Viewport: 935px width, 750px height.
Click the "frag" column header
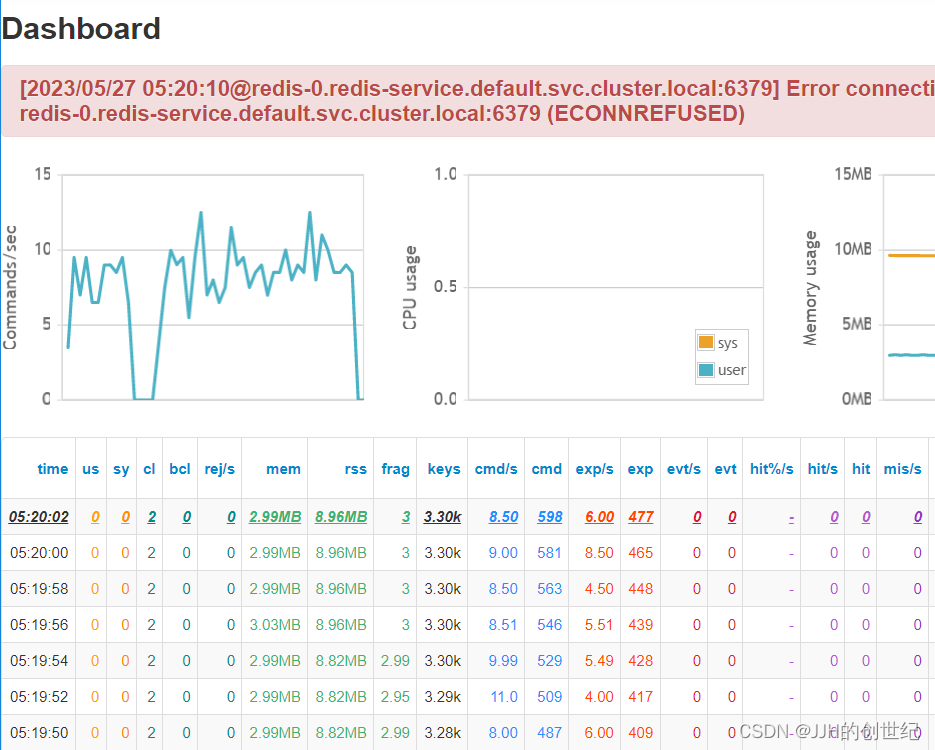pos(395,468)
